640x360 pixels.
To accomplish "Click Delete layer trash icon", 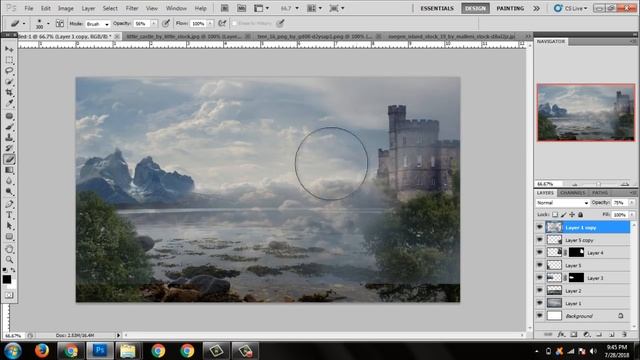I will coord(624,334).
